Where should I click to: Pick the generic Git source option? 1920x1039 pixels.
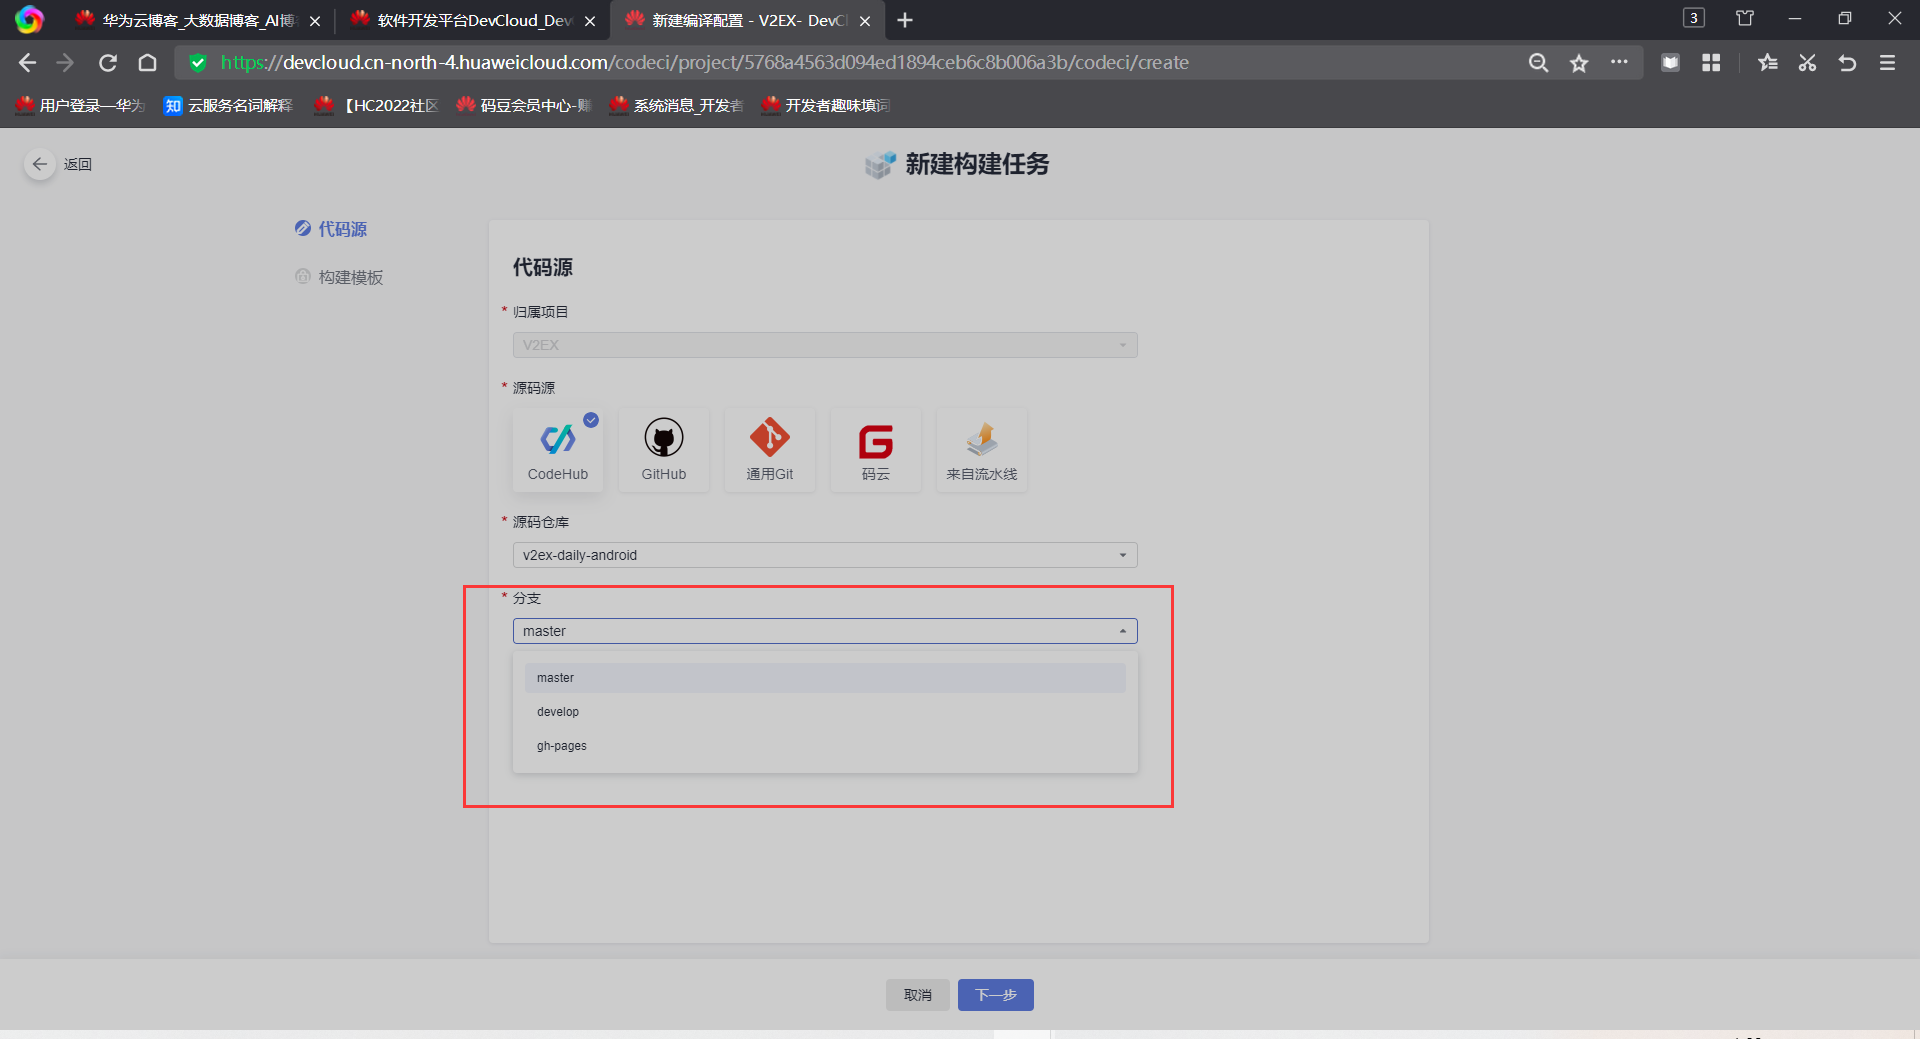[x=770, y=450]
